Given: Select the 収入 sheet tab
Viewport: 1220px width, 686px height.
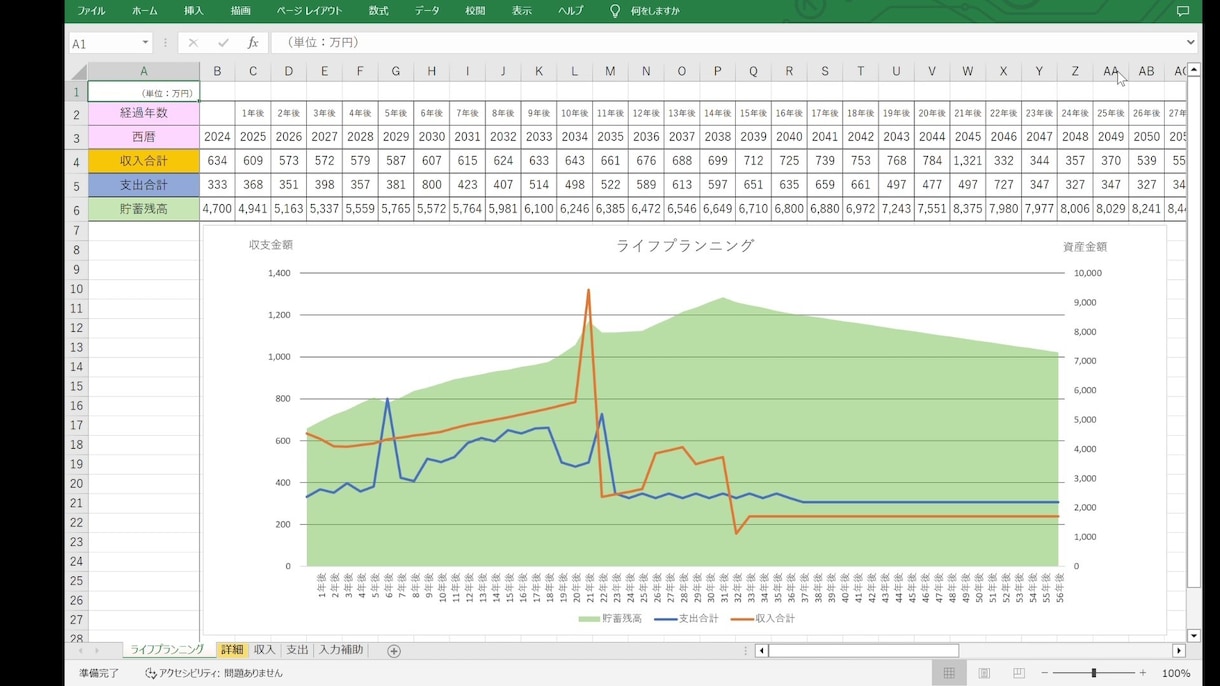Looking at the screenshot, I should (264, 650).
